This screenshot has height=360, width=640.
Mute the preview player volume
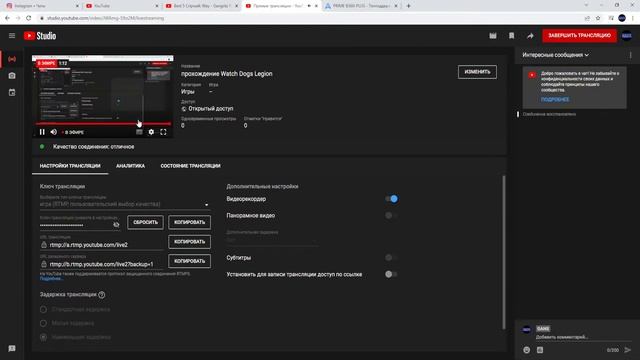tap(53, 132)
